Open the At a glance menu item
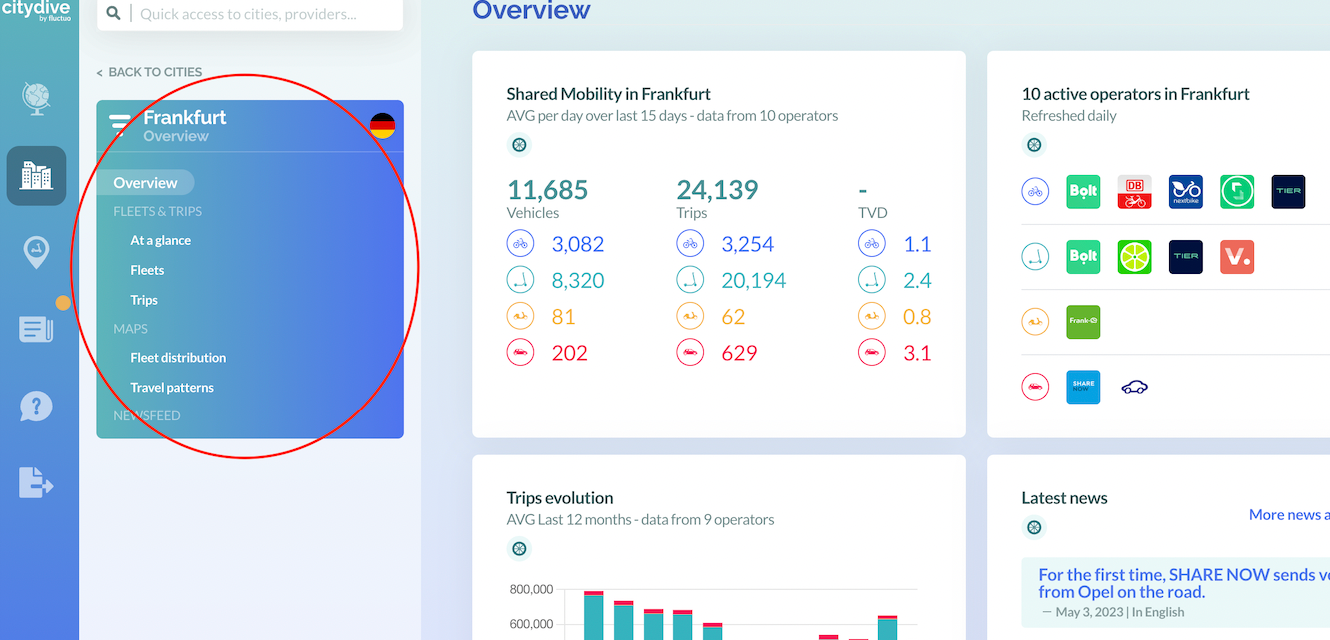The height and width of the screenshot is (640, 1330). click(x=160, y=240)
